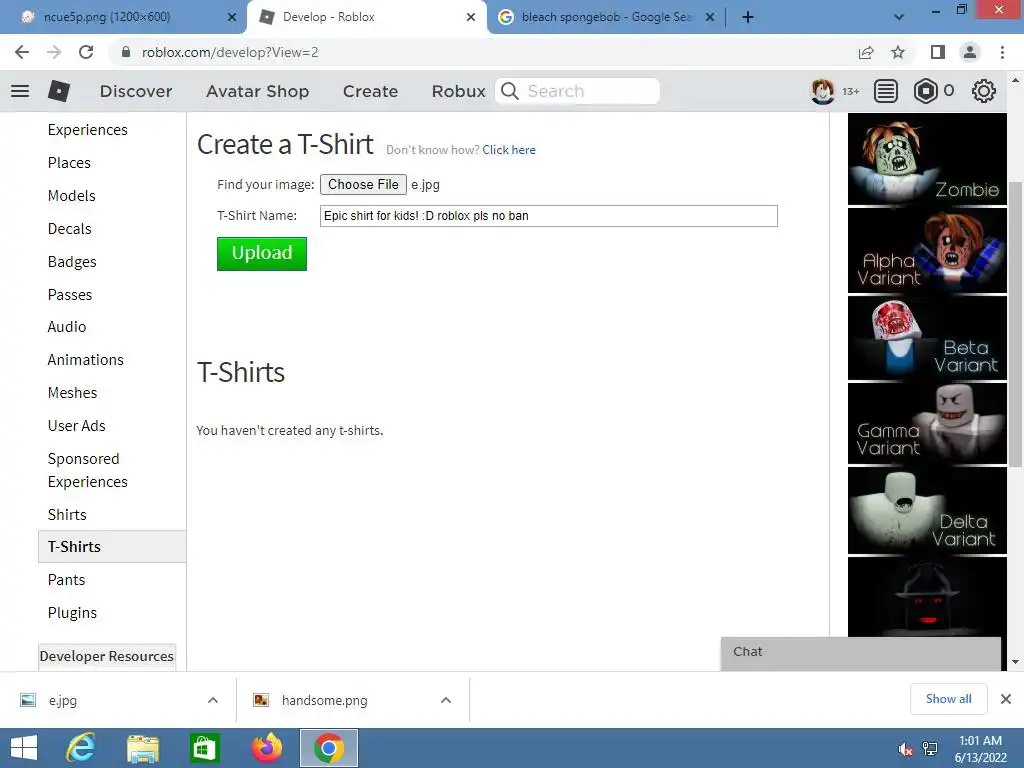1024x768 pixels.
Task: Close the downloads bar
Action: tap(1006, 699)
